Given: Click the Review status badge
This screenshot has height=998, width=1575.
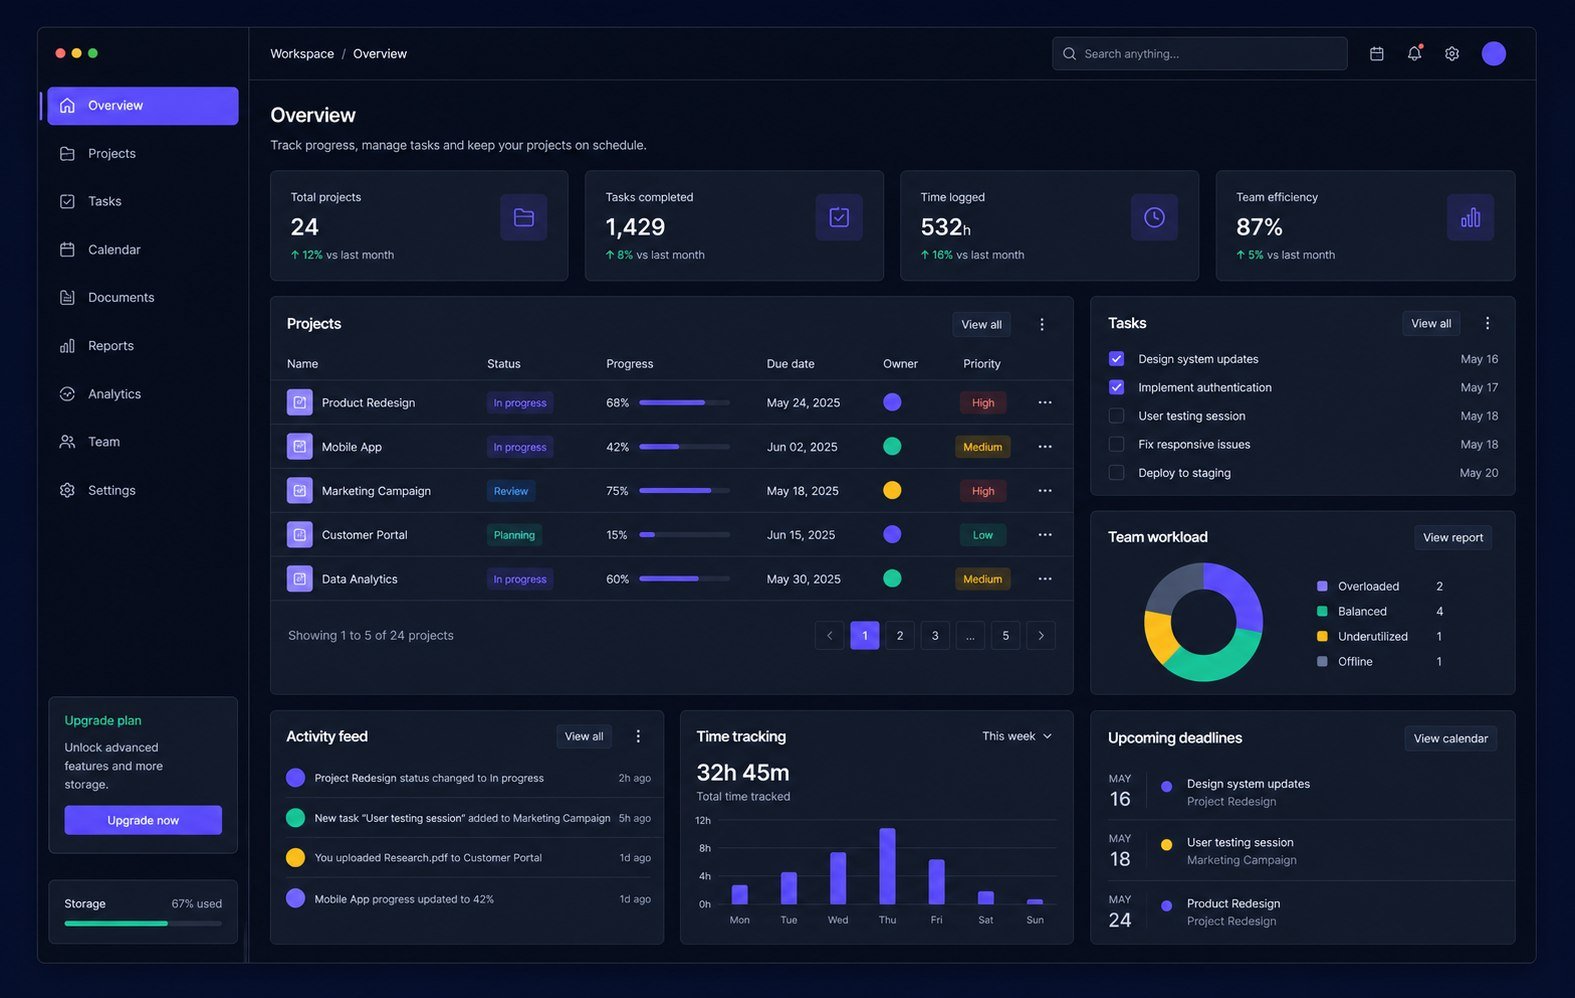Looking at the screenshot, I should 510,490.
